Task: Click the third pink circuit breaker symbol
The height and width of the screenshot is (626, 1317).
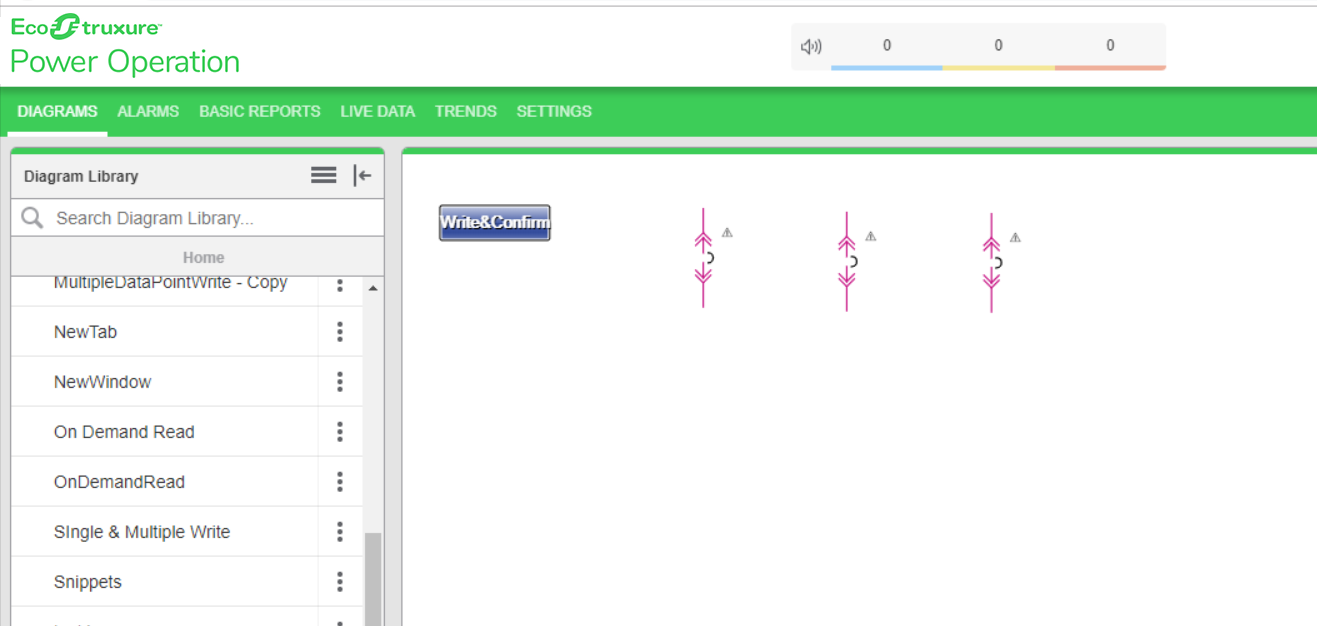Action: (991, 263)
